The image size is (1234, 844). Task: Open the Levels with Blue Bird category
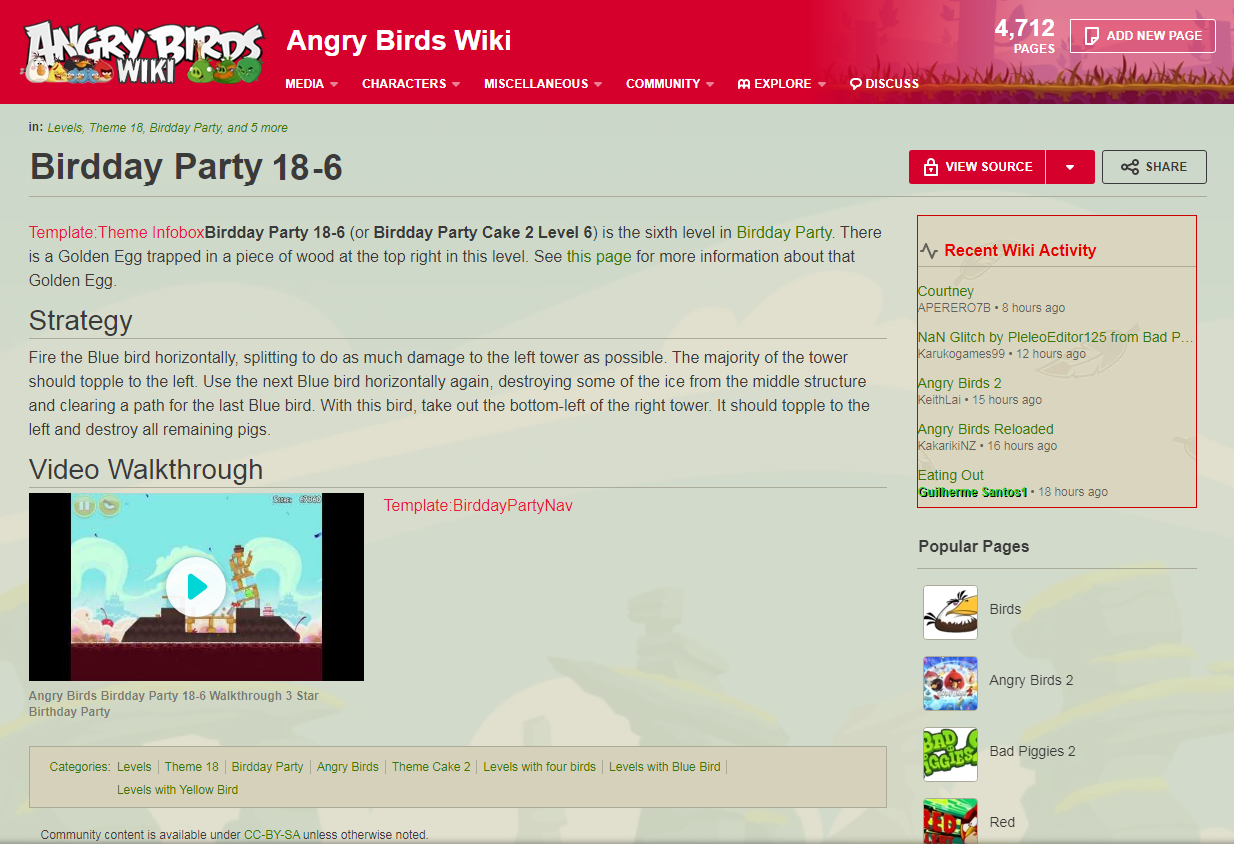tap(664, 767)
